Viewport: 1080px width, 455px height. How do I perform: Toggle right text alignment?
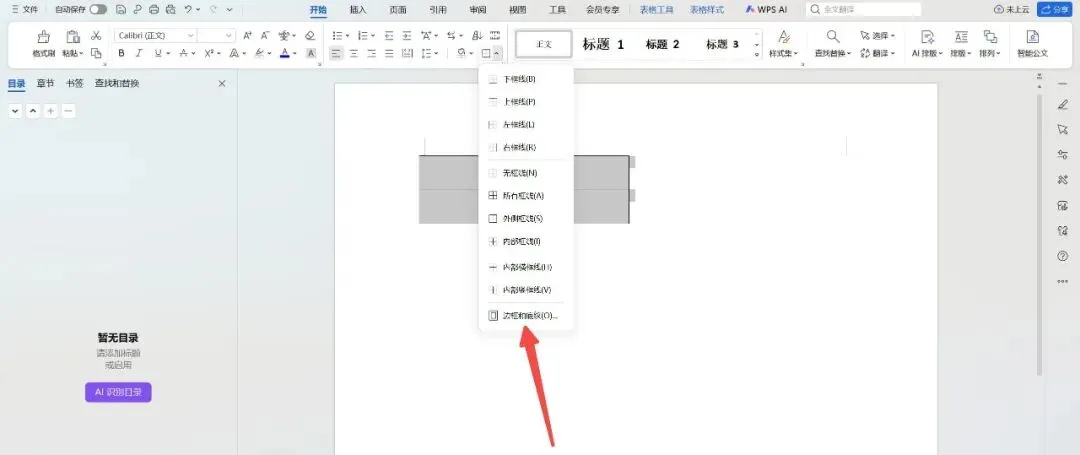pos(371,53)
